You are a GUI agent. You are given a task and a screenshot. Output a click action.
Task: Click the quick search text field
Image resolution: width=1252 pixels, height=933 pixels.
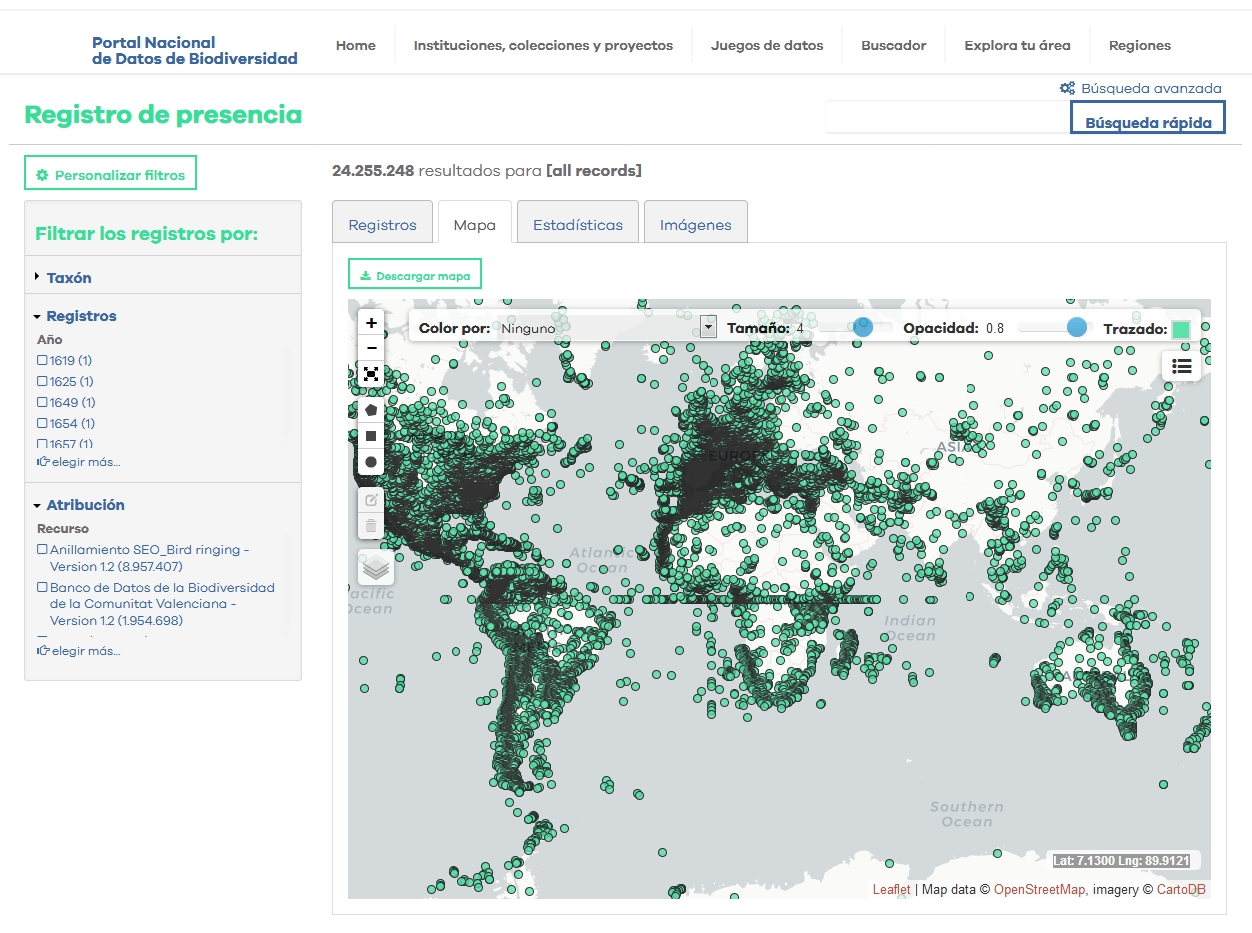[946, 118]
